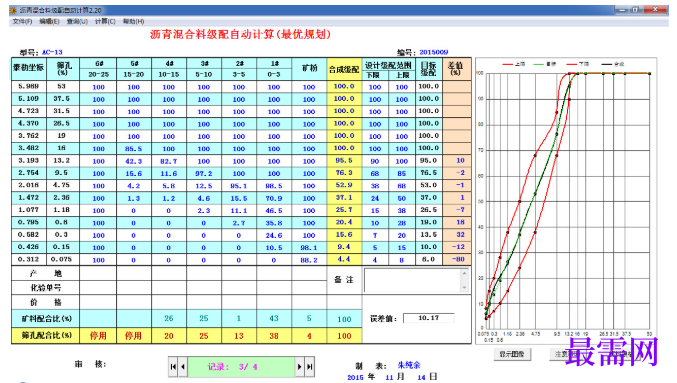Select the 矿粉 cell with value 88.2
This screenshot has width=677, height=383.
pos(309,260)
